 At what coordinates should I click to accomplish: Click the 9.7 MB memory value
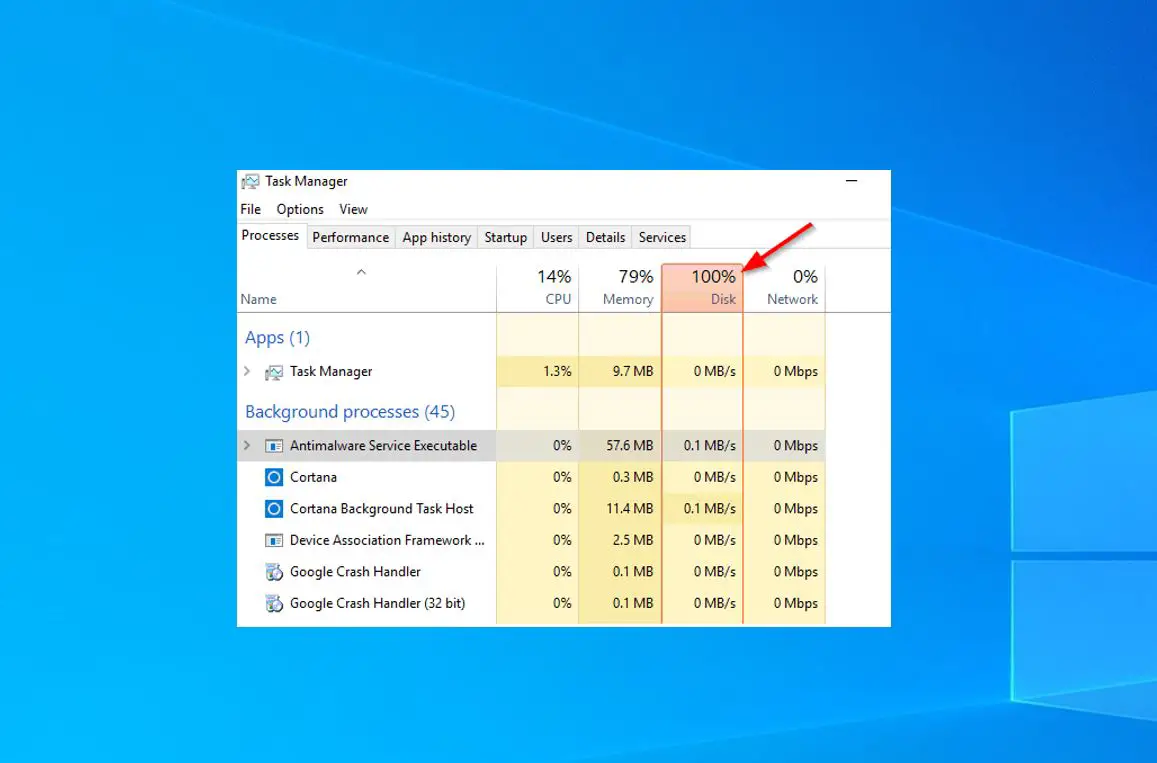tap(633, 372)
